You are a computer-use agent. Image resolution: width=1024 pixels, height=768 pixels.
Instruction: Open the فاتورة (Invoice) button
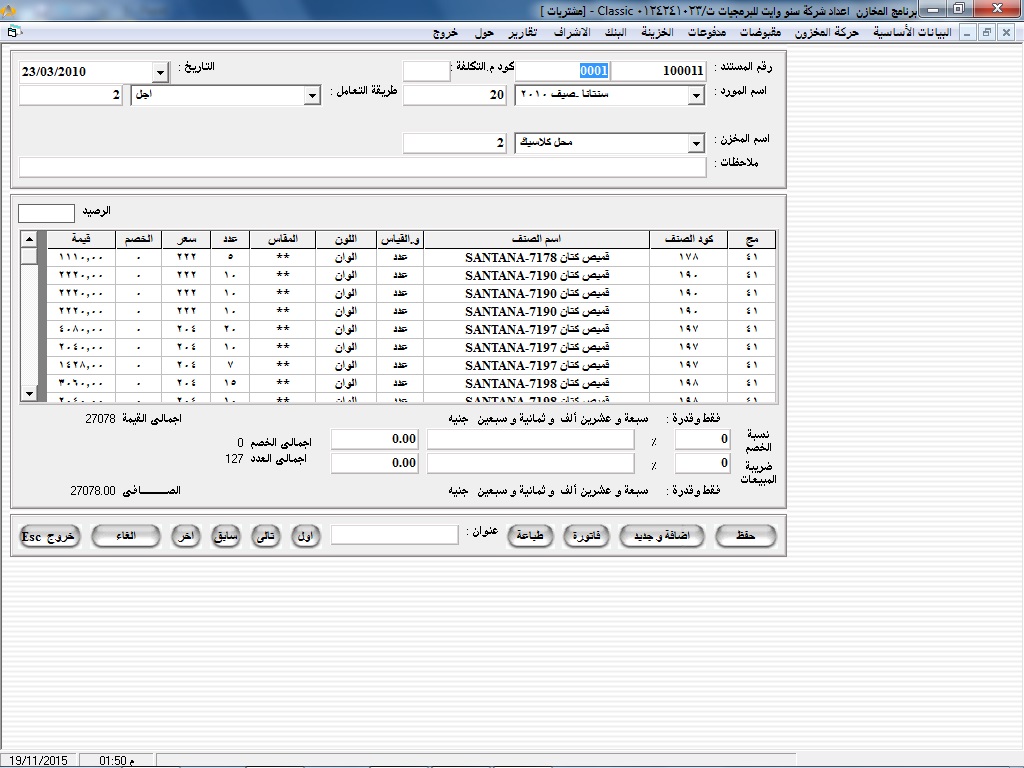[586, 537]
